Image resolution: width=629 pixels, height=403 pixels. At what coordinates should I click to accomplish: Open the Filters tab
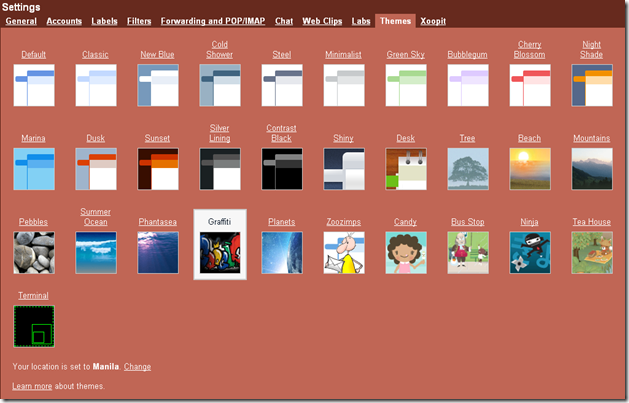pyautogui.click(x=139, y=21)
